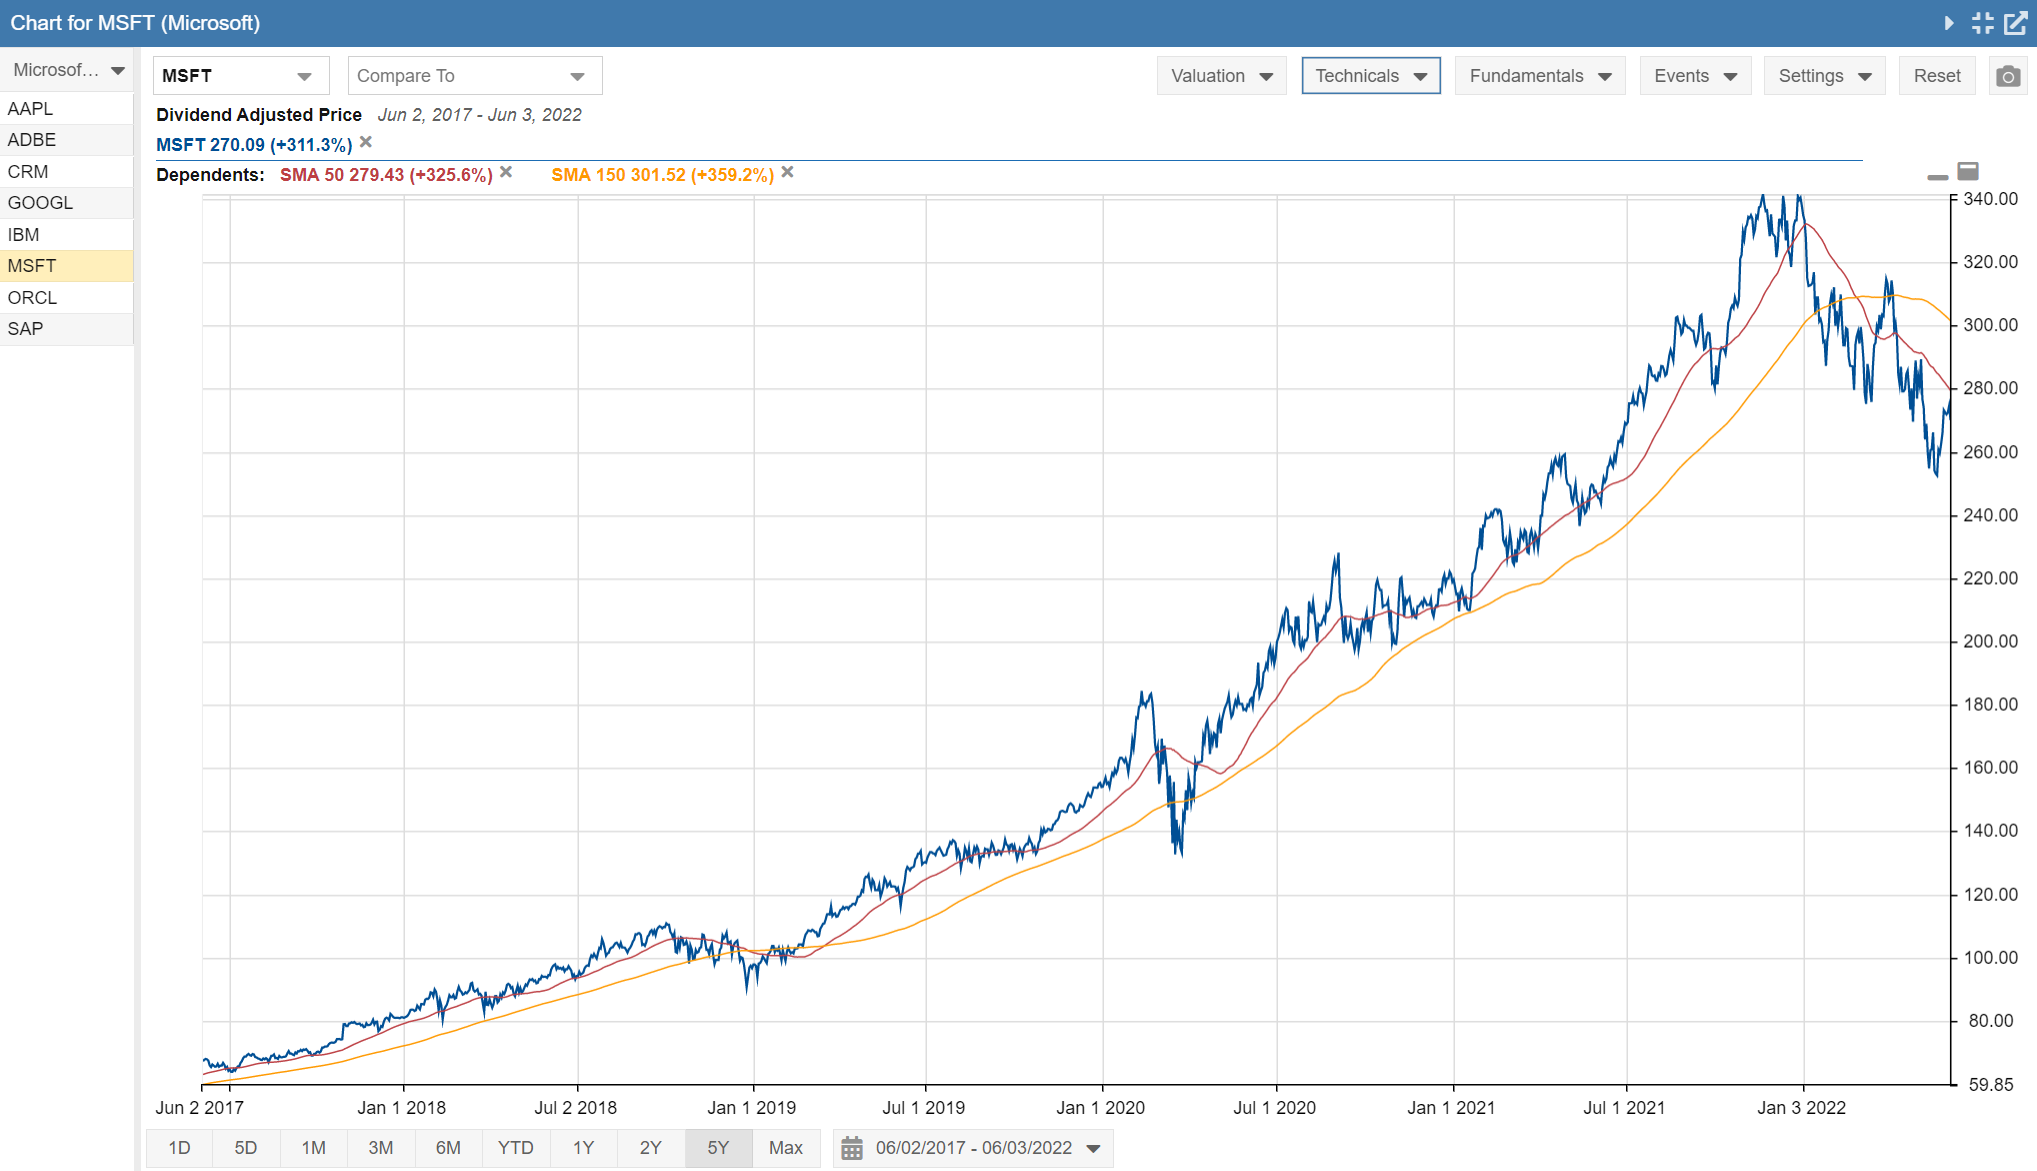
Task: Select MSFT in the ticker list
Action: (x=67, y=266)
